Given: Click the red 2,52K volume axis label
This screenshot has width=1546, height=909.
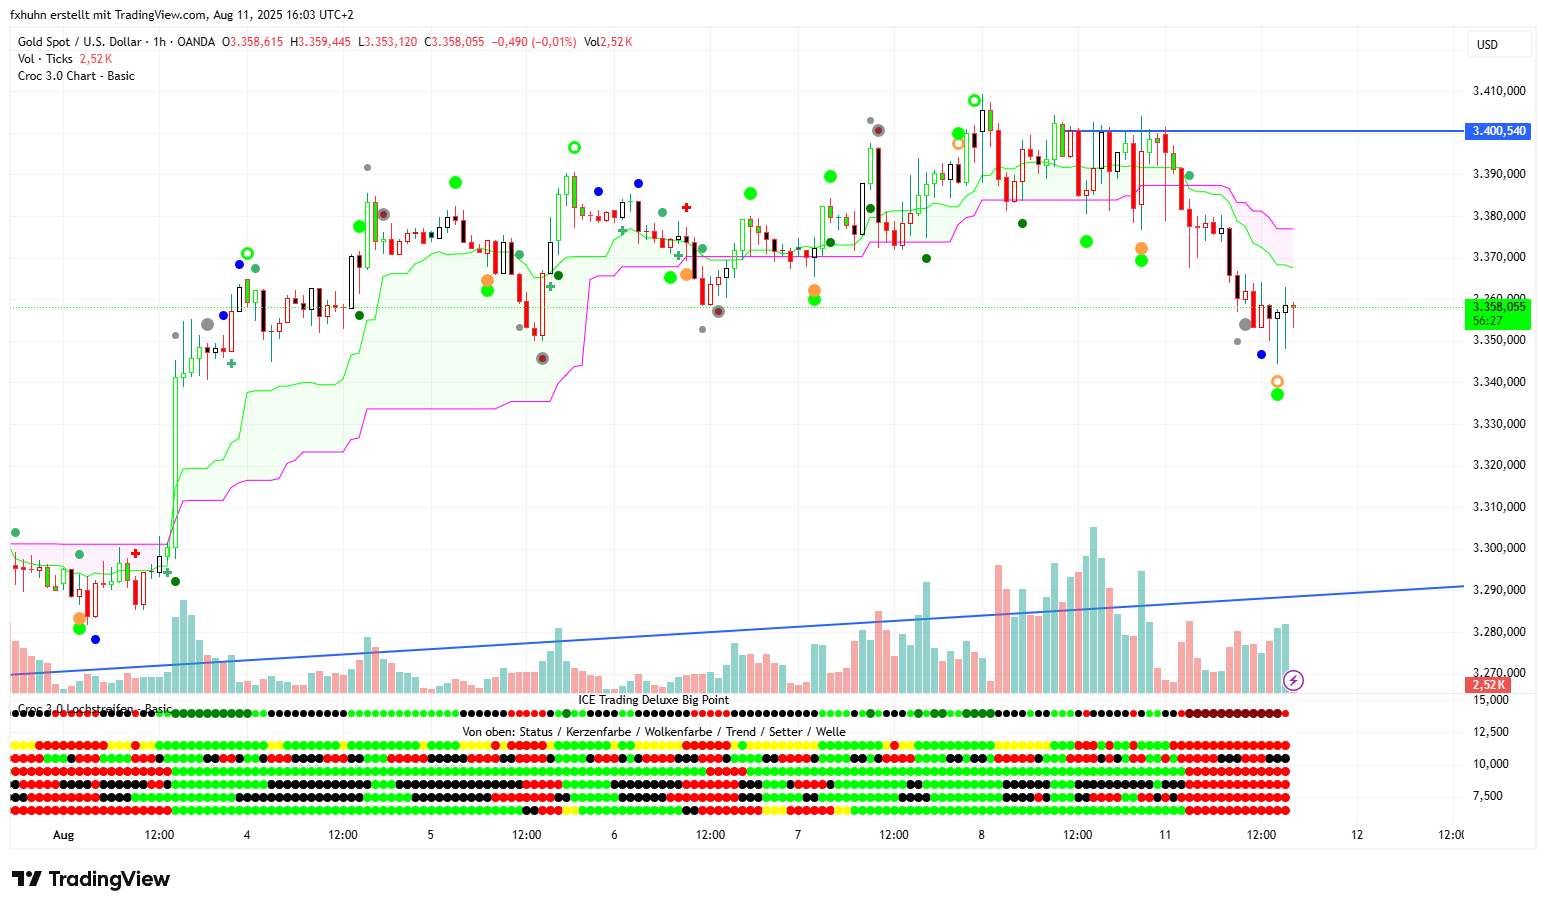Looking at the screenshot, I should pyautogui.click(x=1488, y=685).
